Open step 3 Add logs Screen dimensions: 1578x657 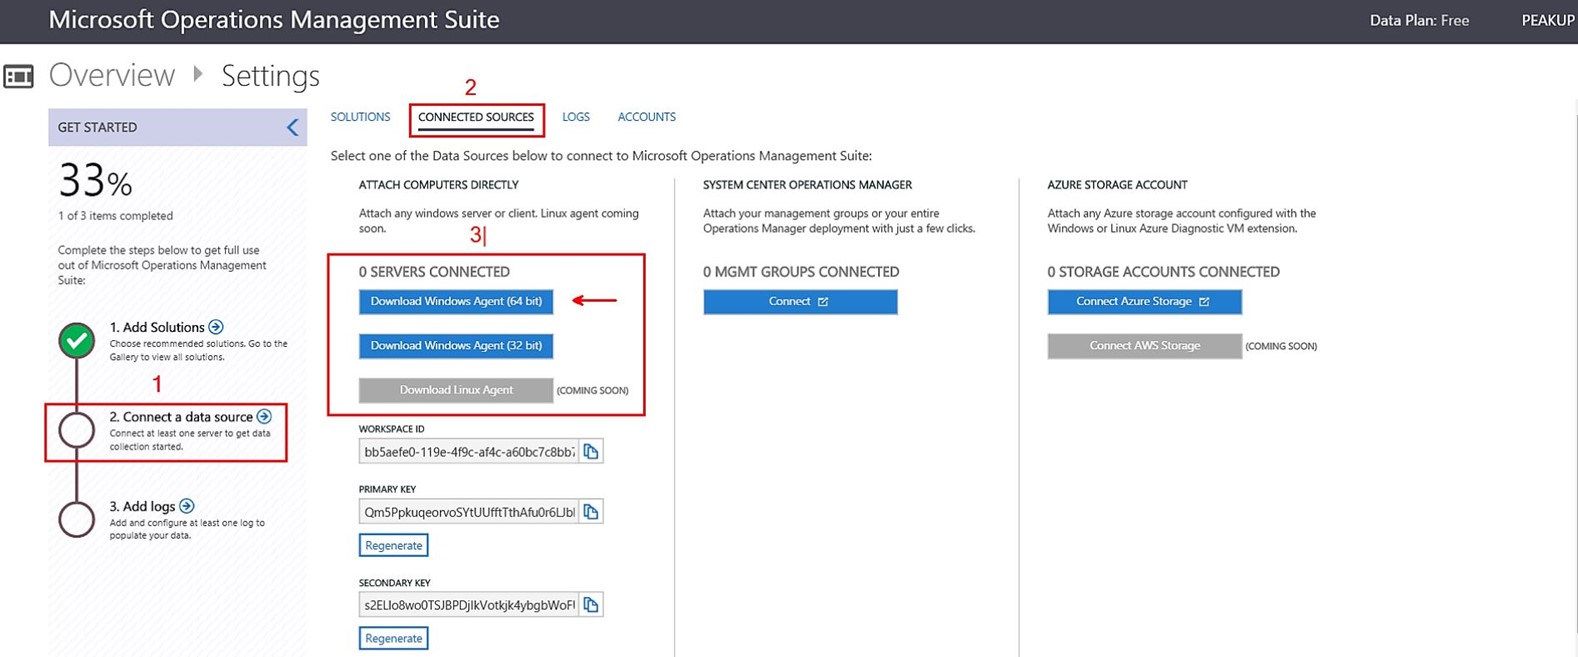(142, 507)
